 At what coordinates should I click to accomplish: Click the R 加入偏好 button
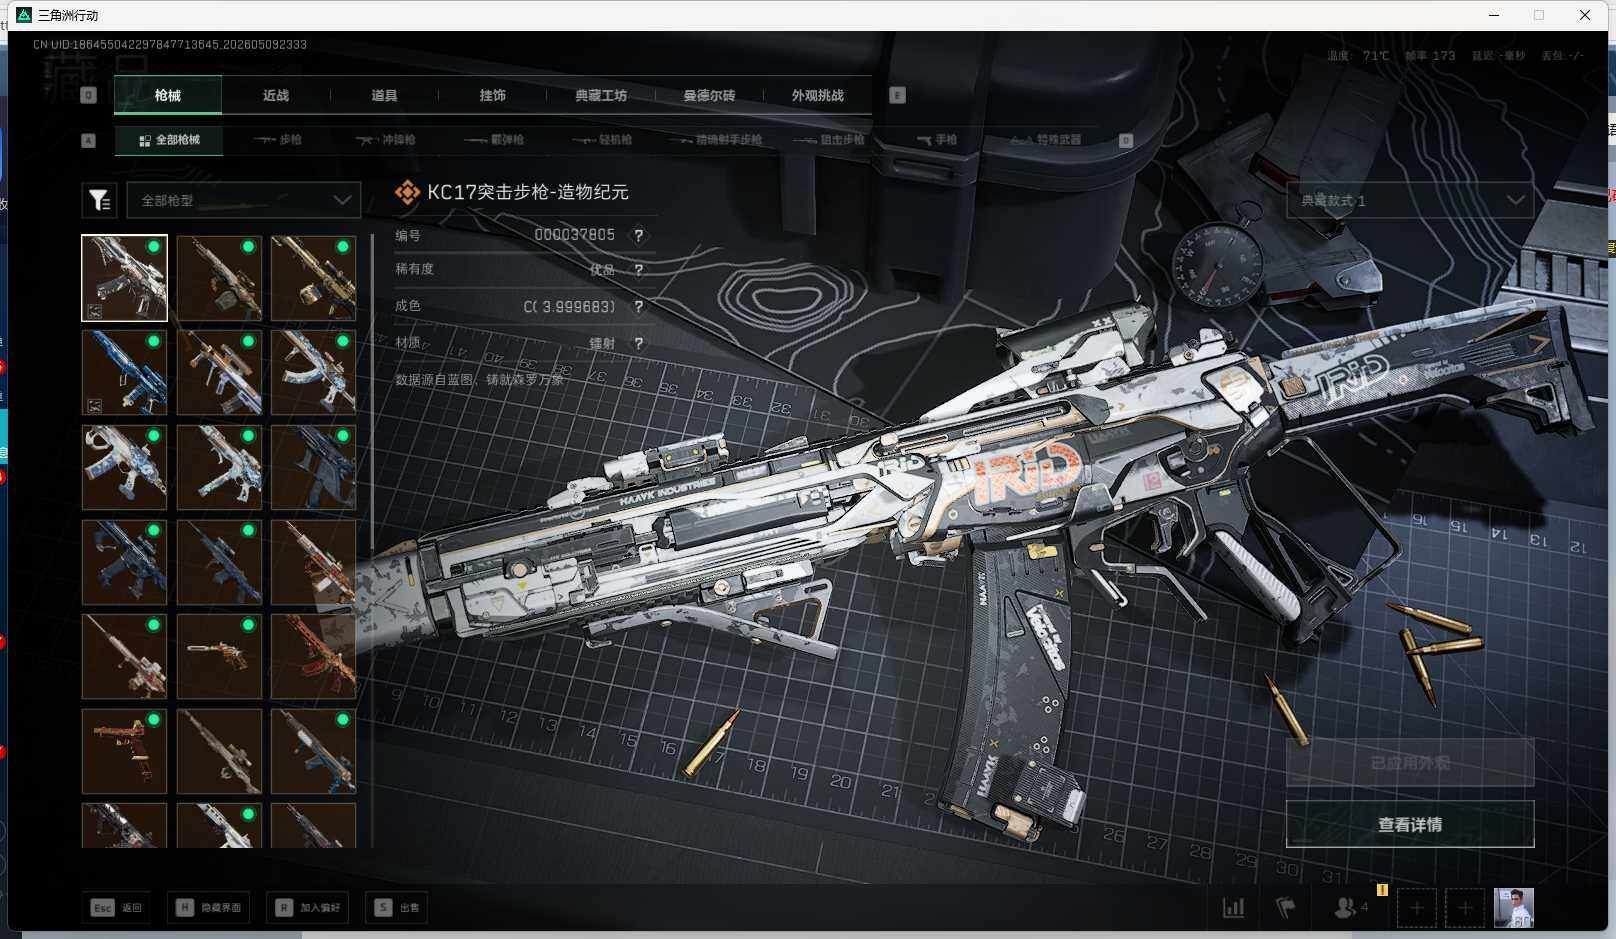(308, 908)
